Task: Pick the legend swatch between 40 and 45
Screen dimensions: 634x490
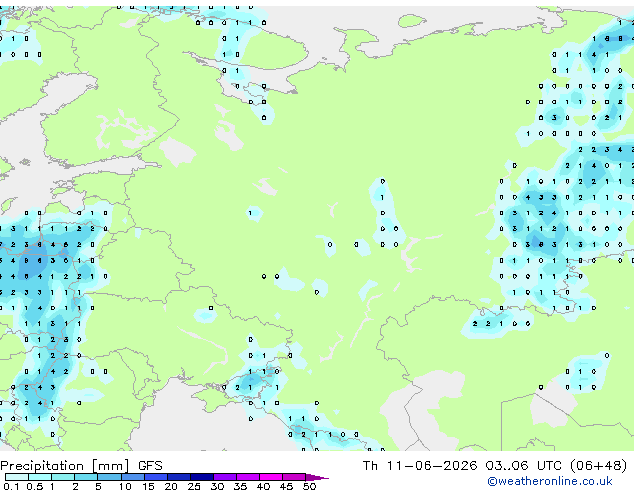Action: click(x=271, y=477)
